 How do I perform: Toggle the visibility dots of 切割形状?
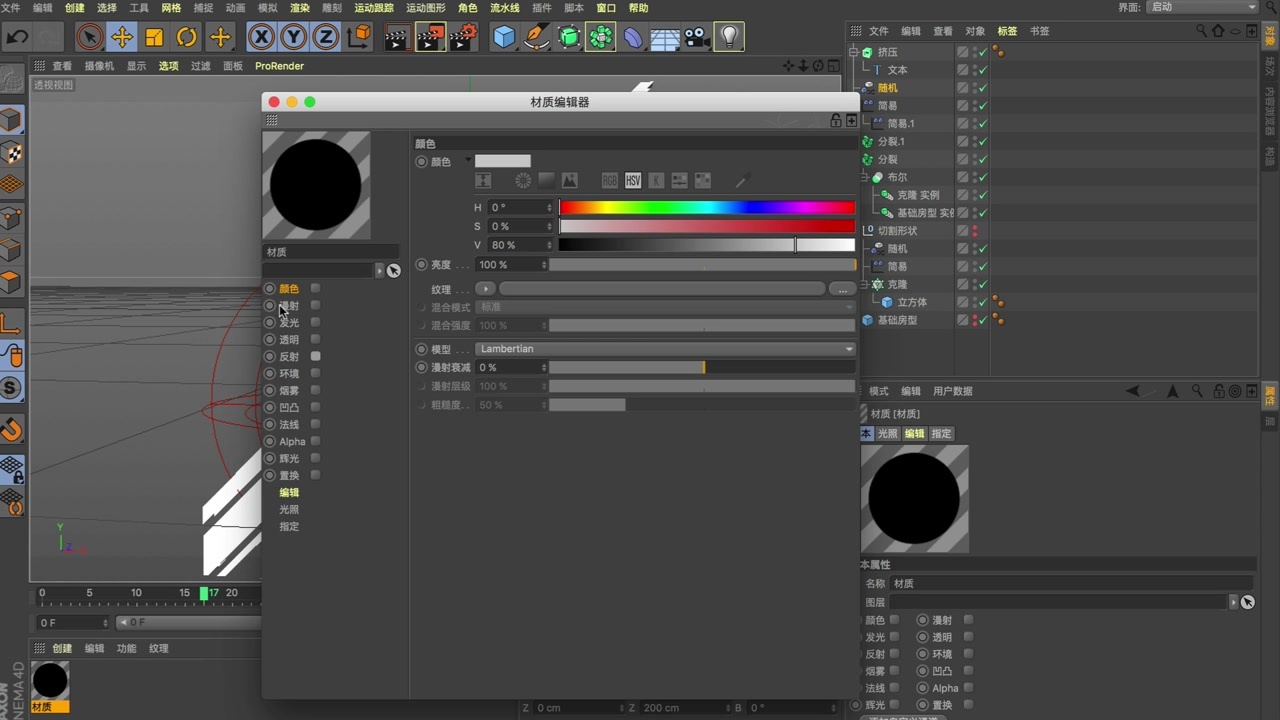(x=975, y=231)
